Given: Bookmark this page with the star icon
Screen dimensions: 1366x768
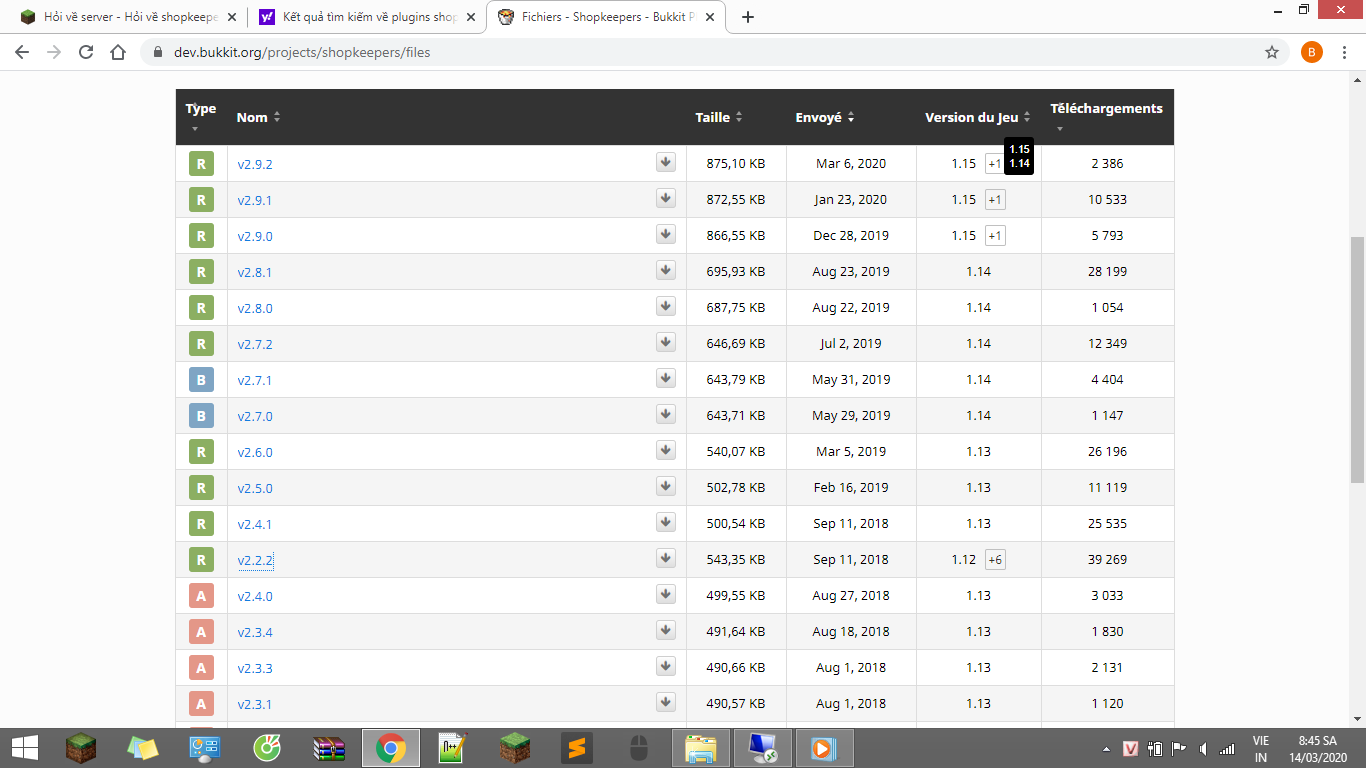Looking at the screenshot, I should (1272, 52).
